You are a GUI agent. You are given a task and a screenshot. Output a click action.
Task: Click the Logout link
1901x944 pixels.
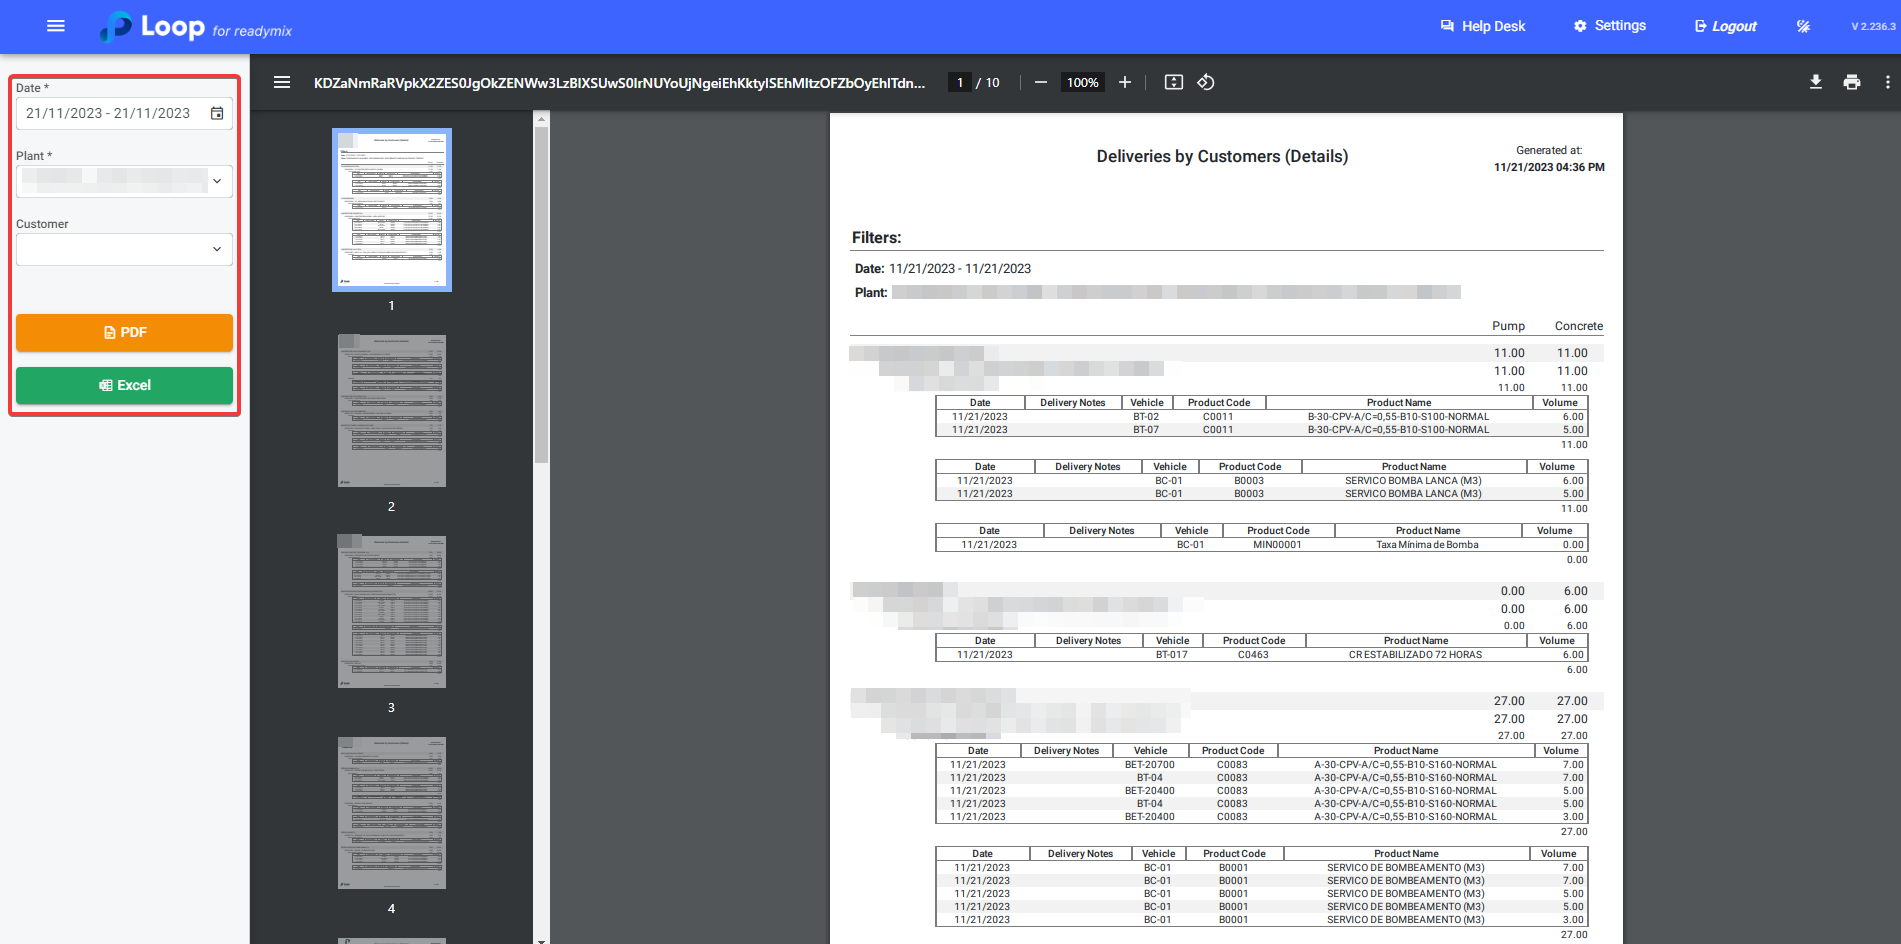point(1725,26)
